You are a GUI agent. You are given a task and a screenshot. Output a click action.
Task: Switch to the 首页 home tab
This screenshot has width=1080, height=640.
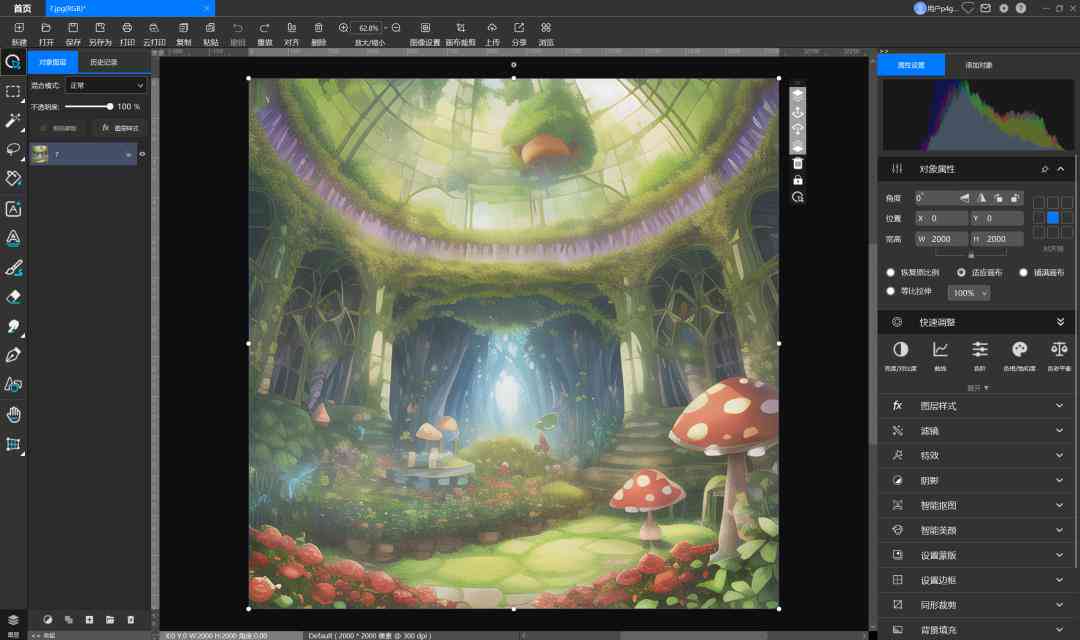(x=23, y=8)
